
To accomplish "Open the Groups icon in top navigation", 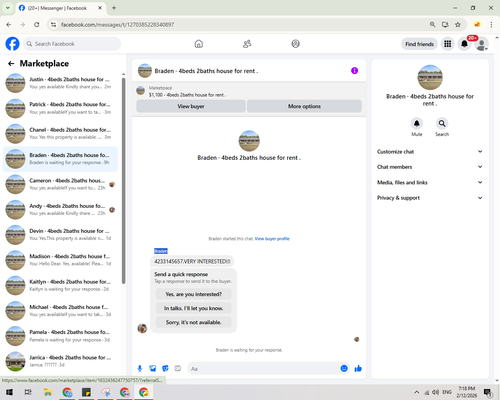I will point(295,44).
